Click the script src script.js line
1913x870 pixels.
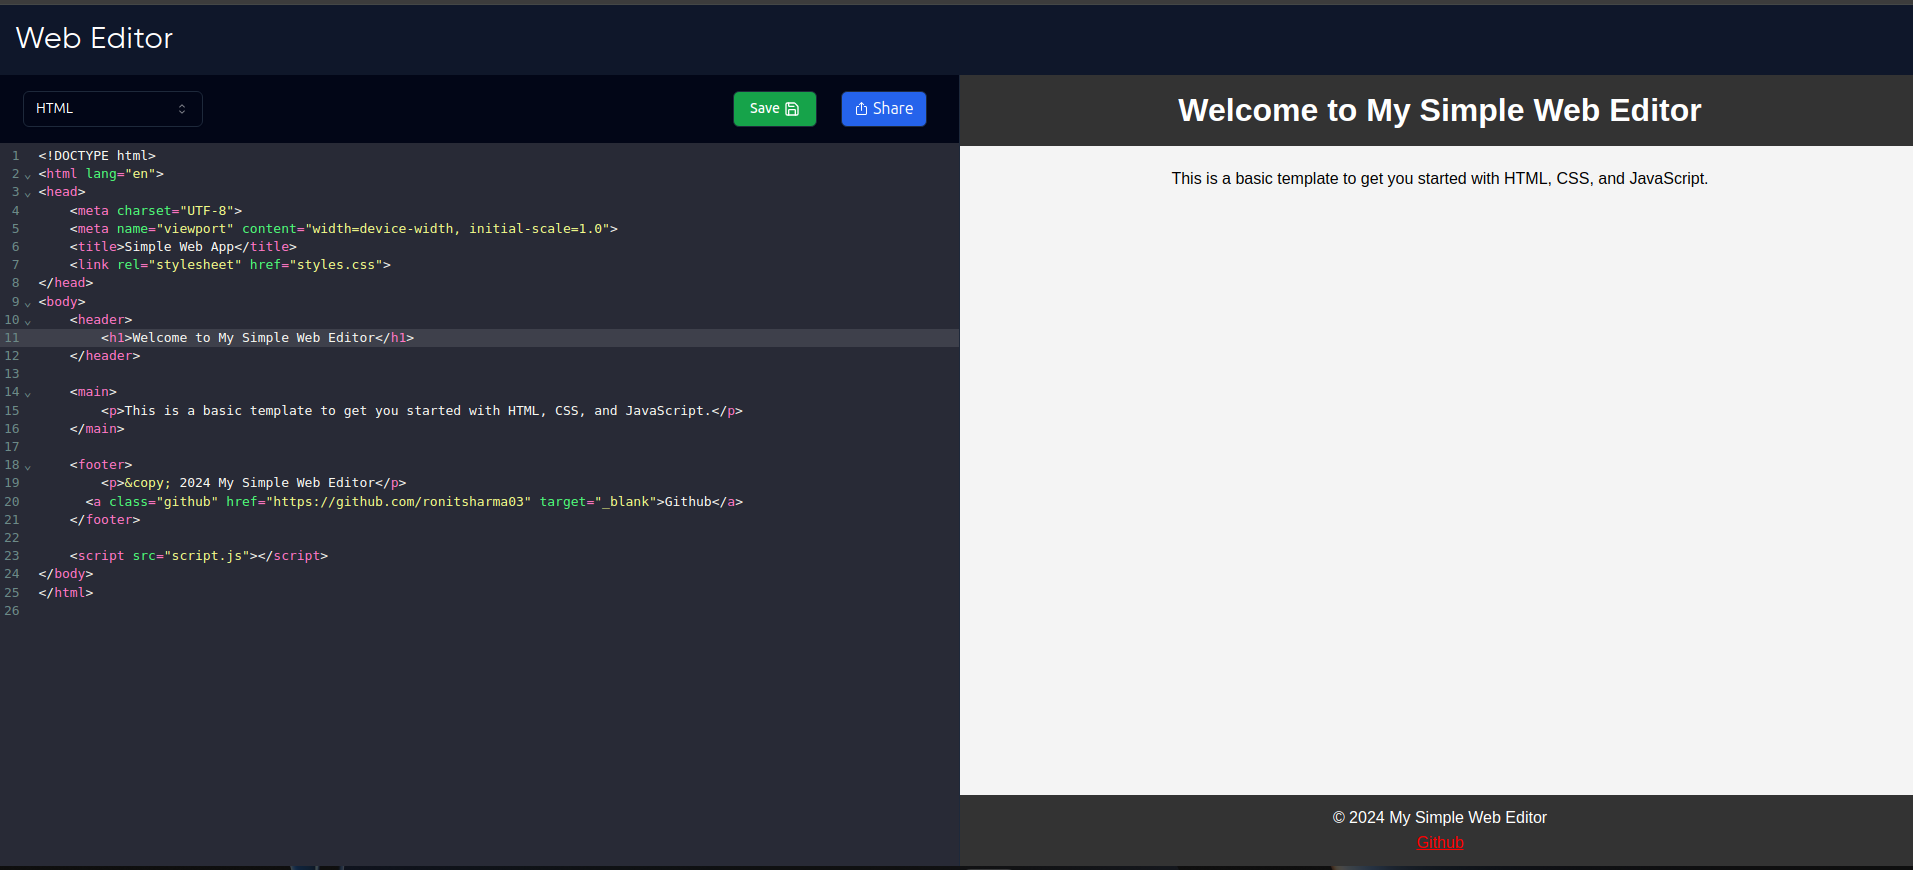coord(199,556)
